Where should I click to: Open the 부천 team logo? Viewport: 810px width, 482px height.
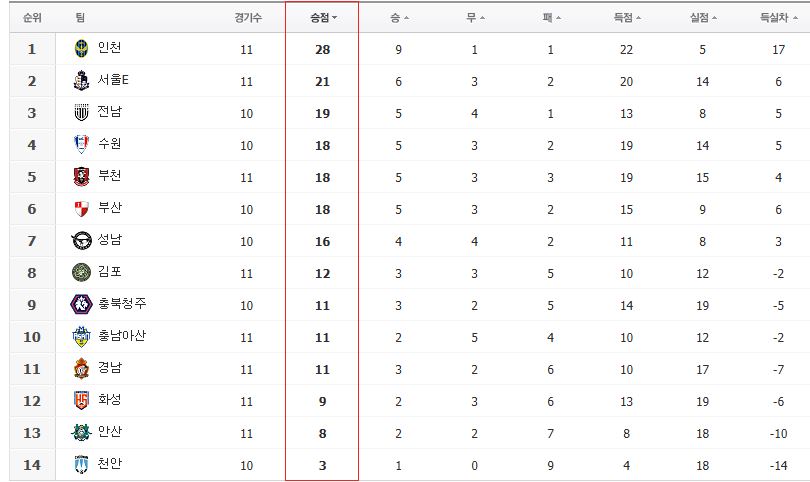tap(81, 177)
